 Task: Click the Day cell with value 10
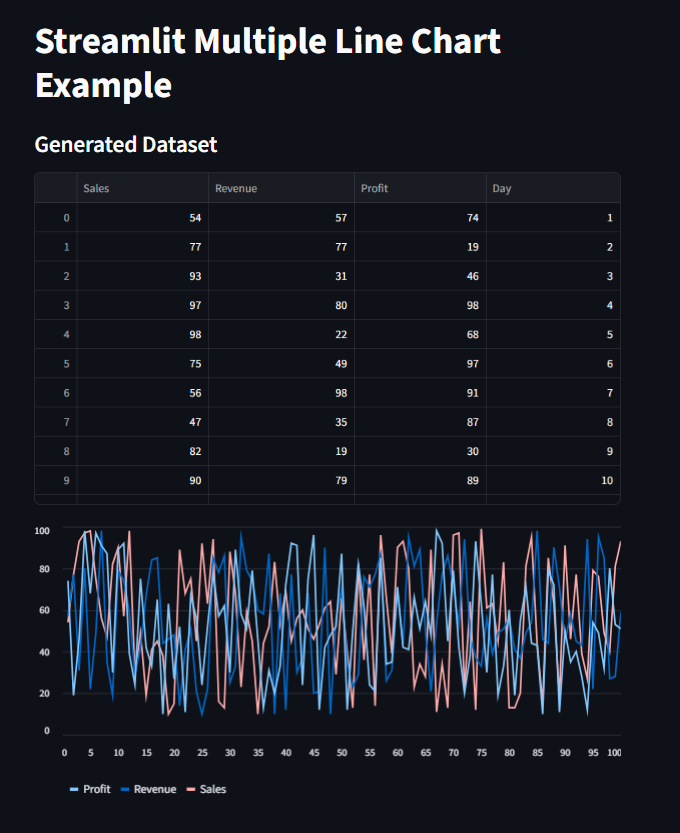pos(553,480)
